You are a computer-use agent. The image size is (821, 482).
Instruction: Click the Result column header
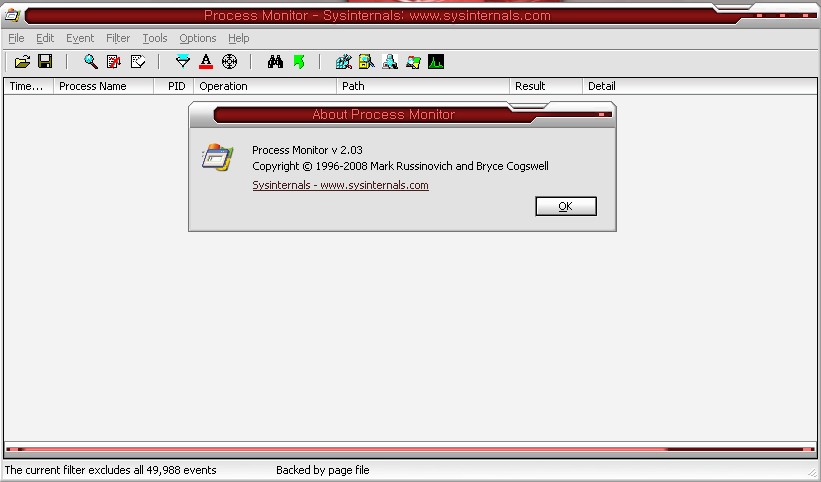click(x=546, y=86)
